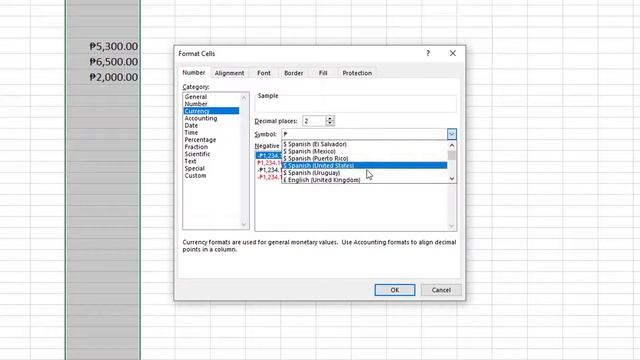This screenshot has height=360, width=640.
Task: Select cell containing ₱2,000.00
Action: tap(103, 77)
